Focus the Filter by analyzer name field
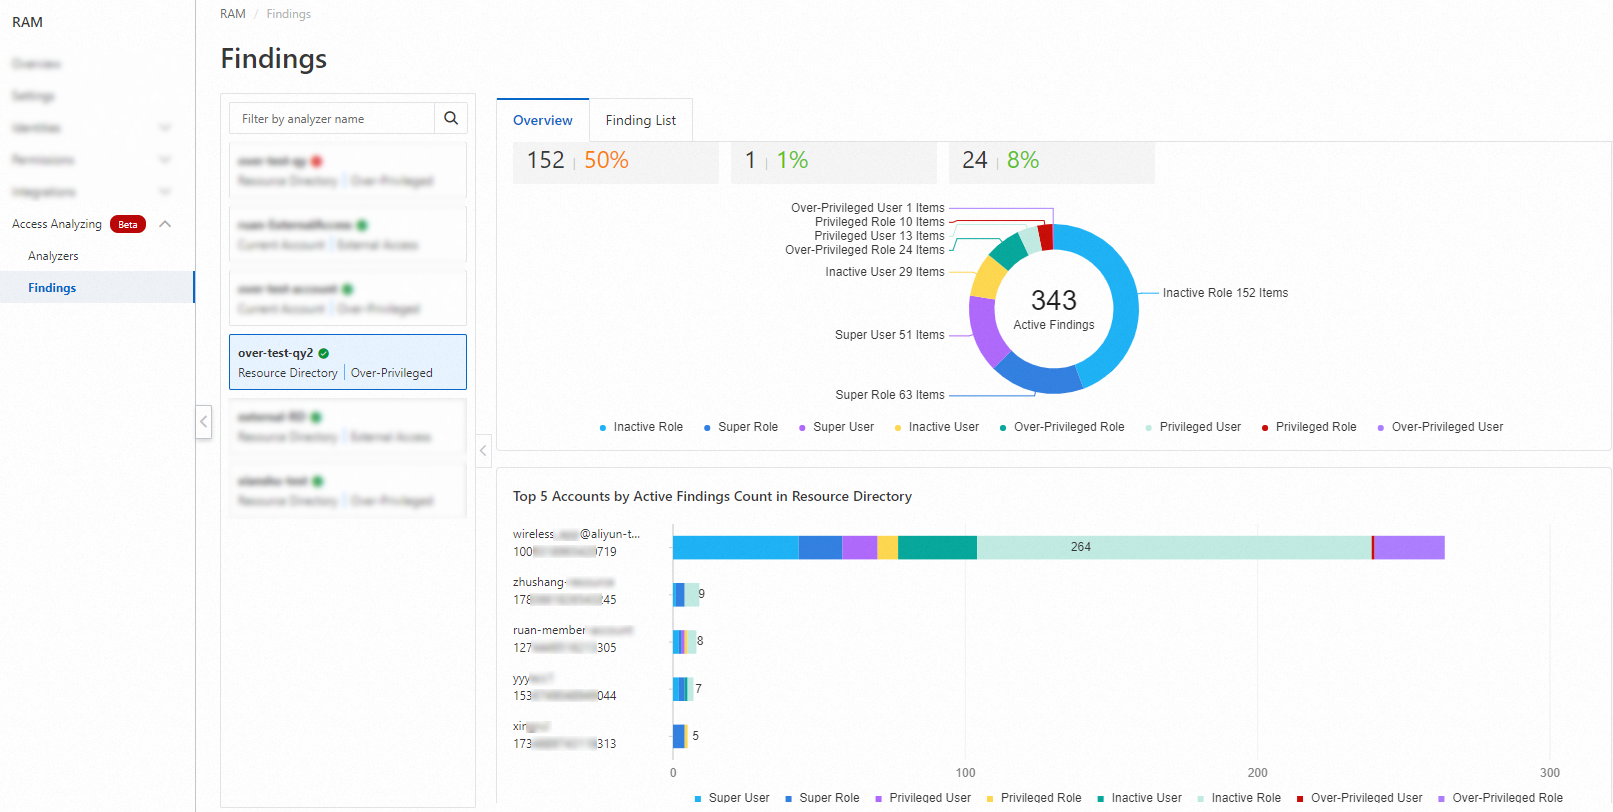This screenshot has width=1613, height=812. (333, 118)
